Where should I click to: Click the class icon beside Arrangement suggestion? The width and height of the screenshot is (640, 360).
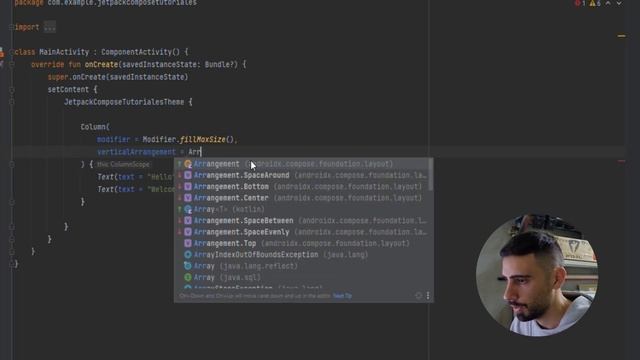click(x=188, y=164)
